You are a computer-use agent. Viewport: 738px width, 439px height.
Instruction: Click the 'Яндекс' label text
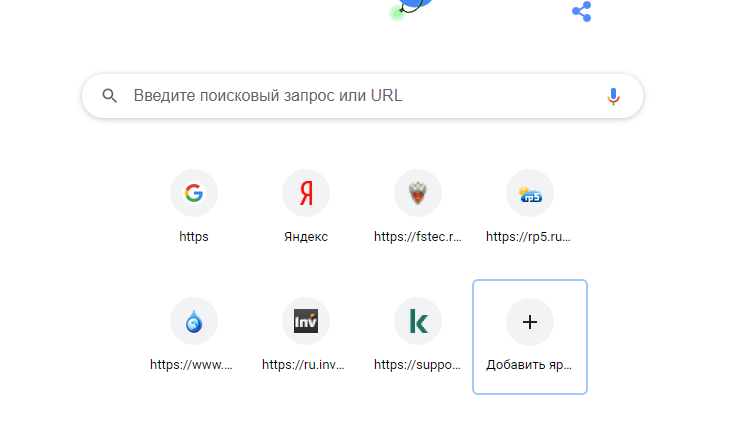click(x=306, y=237)
